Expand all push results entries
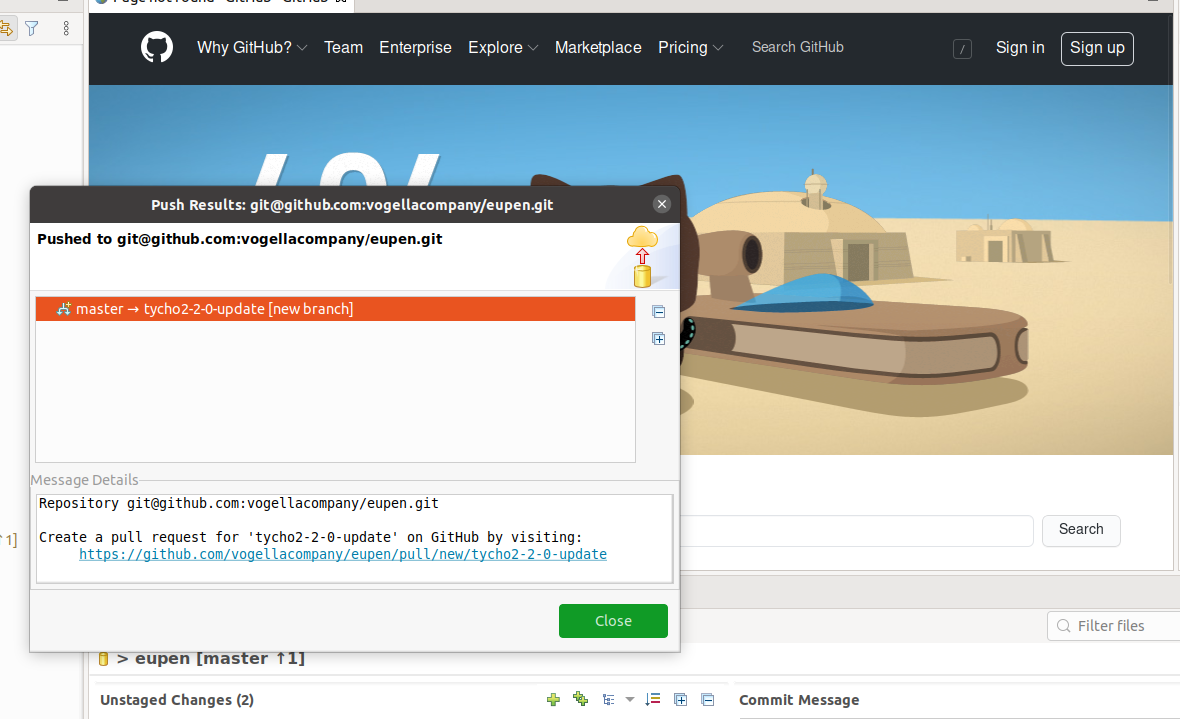Image resolution: width=1180 pixels, height=719 pixels. point(658,339)
